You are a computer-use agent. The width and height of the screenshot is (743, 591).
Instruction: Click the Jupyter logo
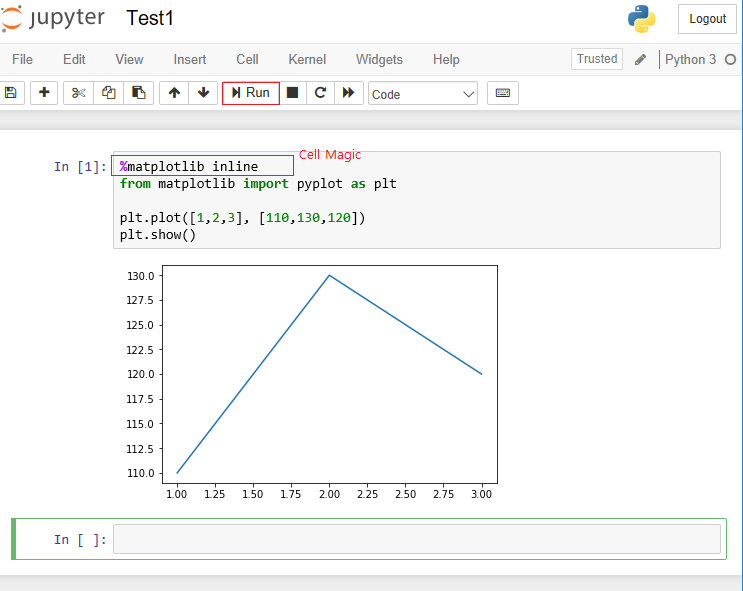pyautogui.click(x=52, y=18)
